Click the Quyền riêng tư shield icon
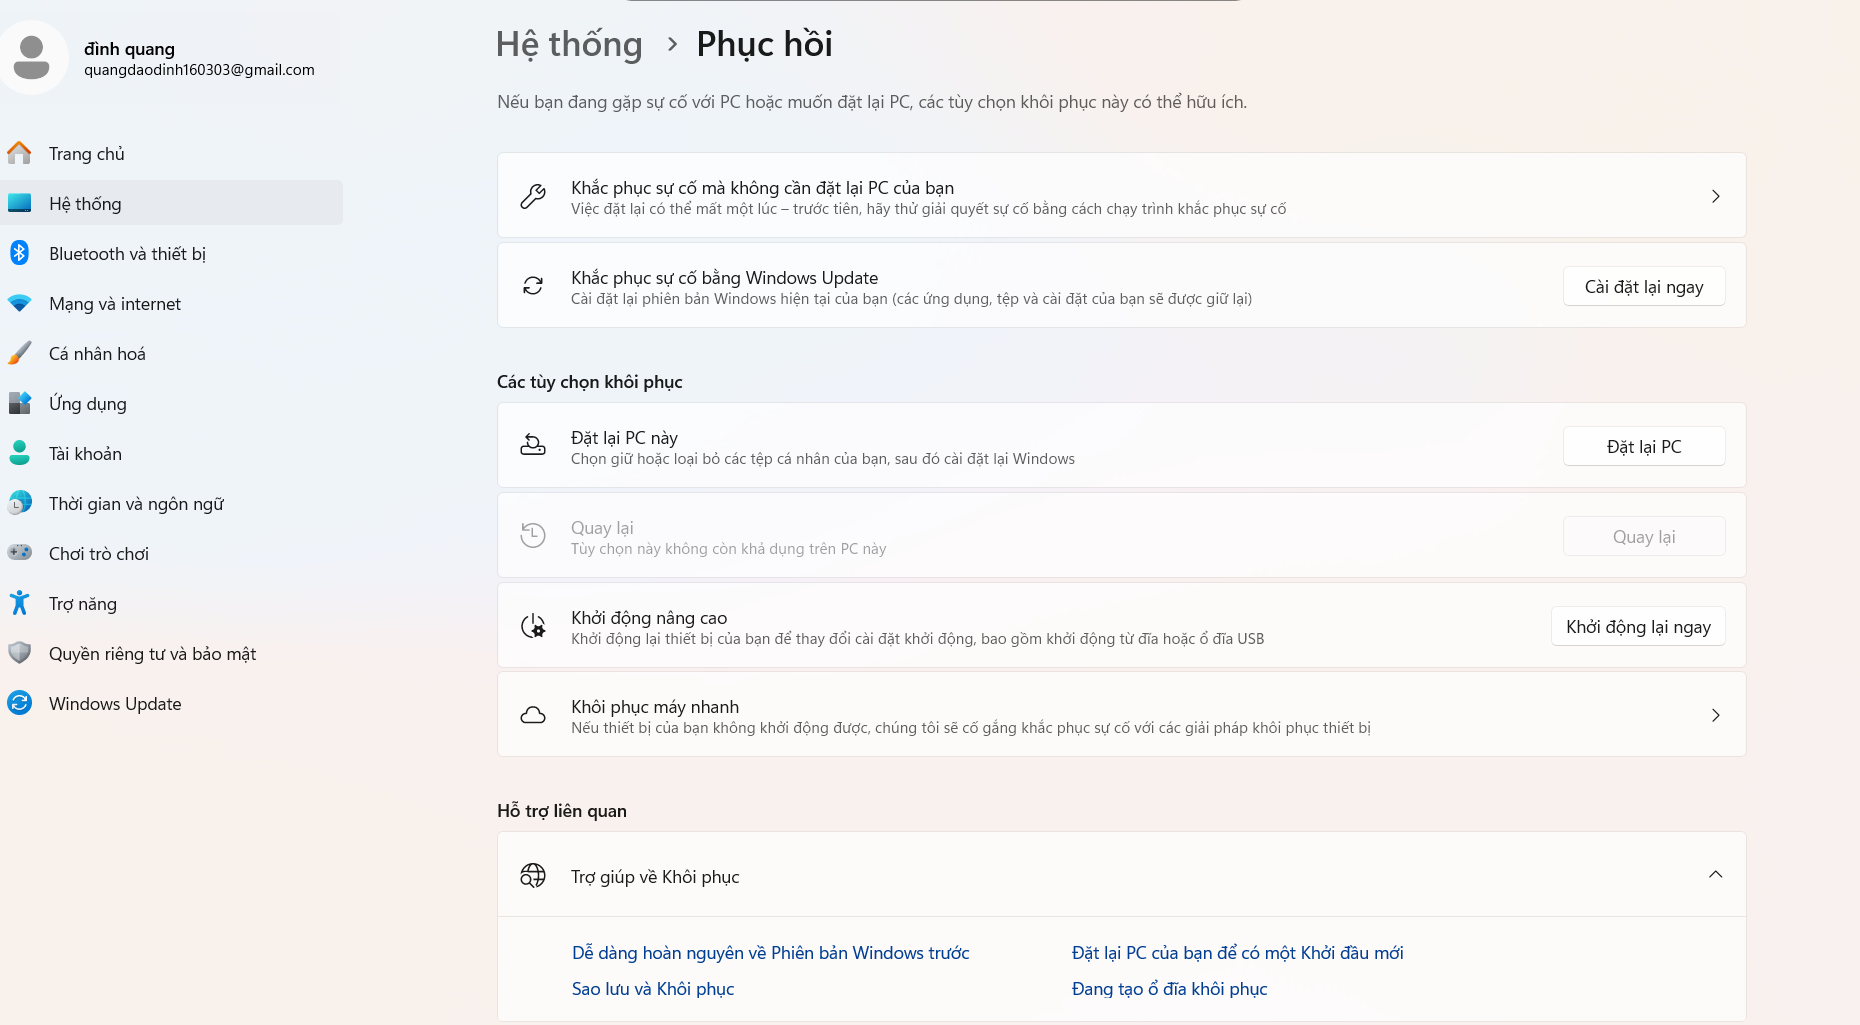1860x1025 pixels. (19, 653)
